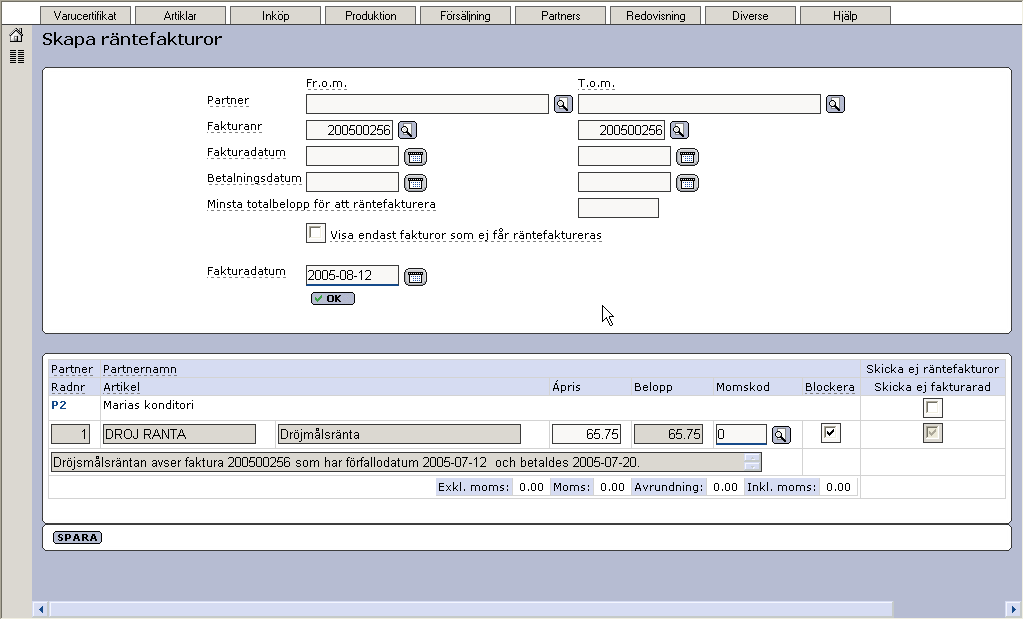This screenshot has width=1024, height=620.
Task: Click the Momskod input field
Action: pyautogui.click(x=741, y=434)
